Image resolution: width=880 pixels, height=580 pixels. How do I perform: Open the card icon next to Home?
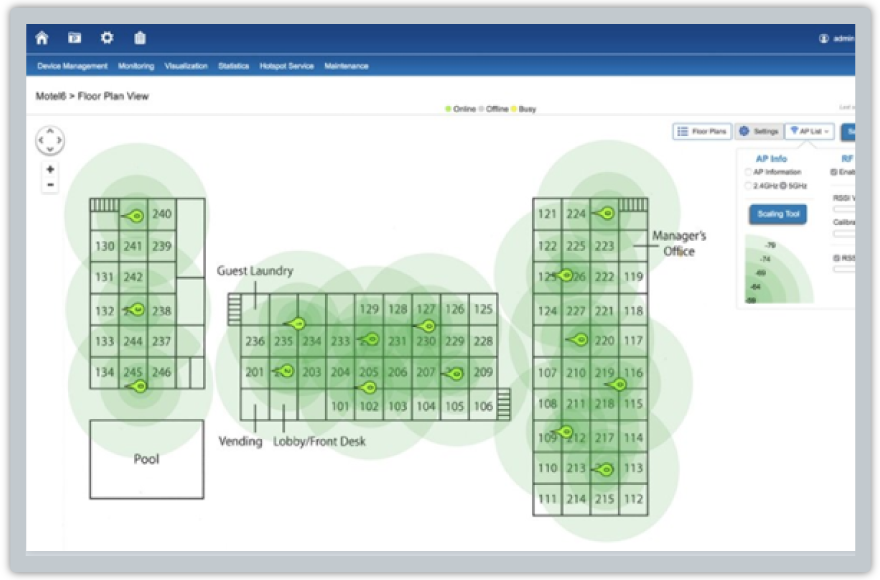(74, 38)
